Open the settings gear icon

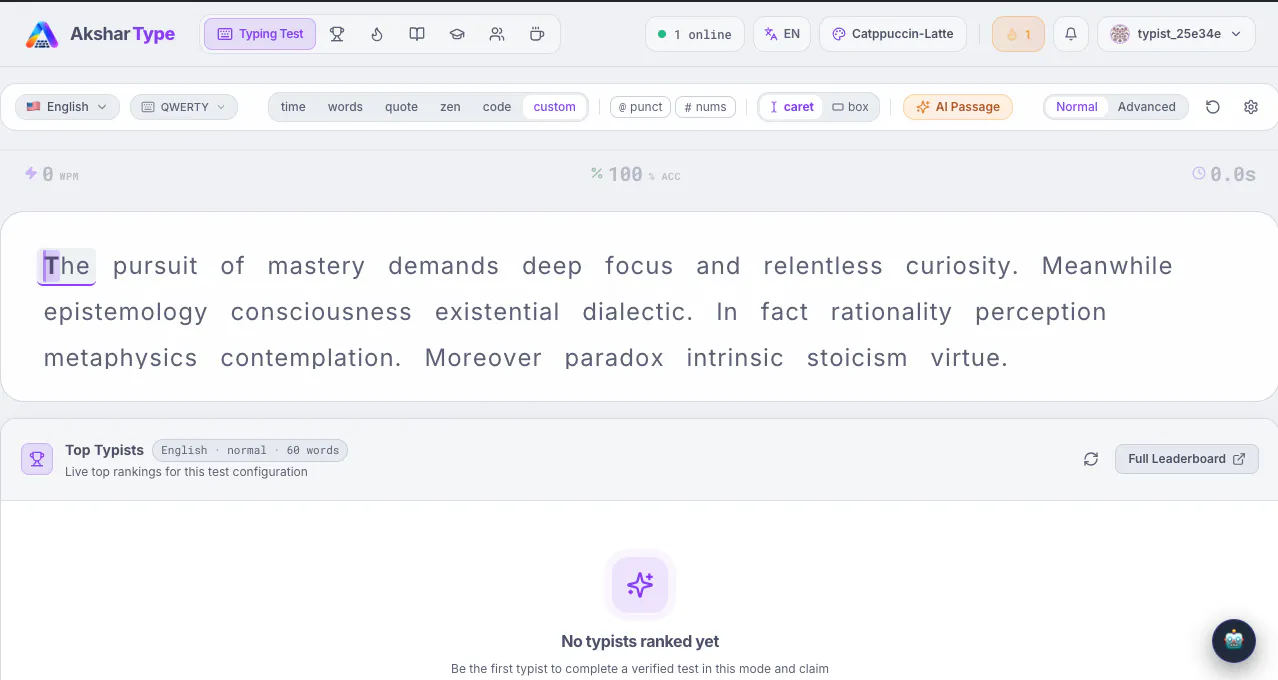1251,107
